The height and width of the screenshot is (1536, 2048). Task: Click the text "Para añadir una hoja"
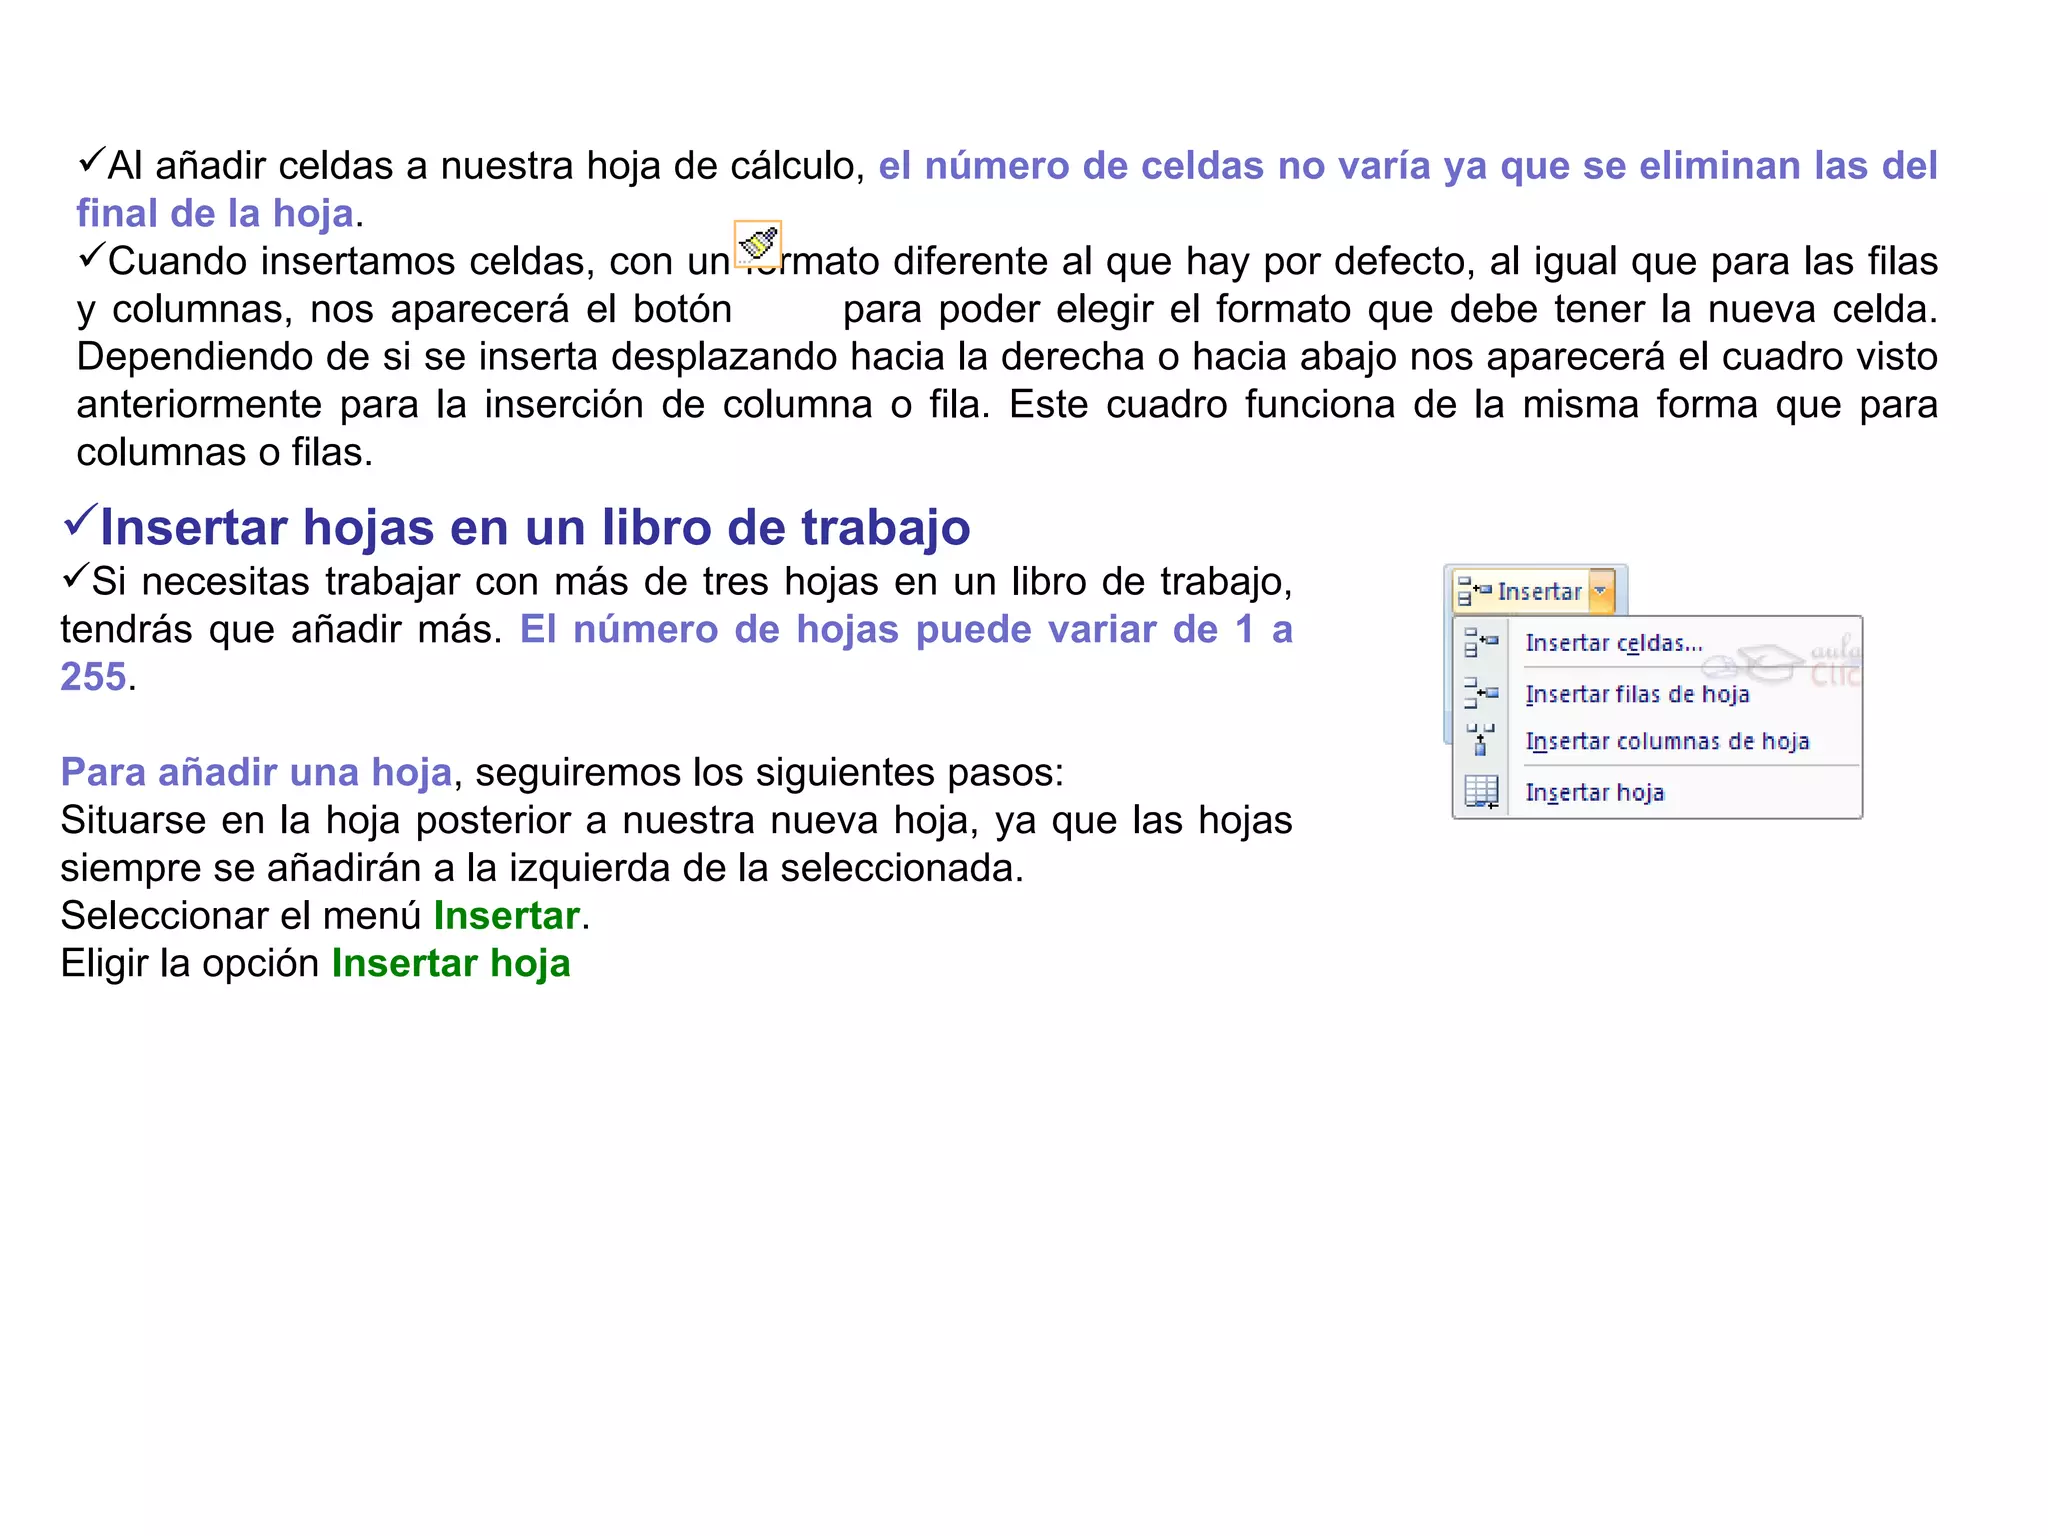[257, 772]
